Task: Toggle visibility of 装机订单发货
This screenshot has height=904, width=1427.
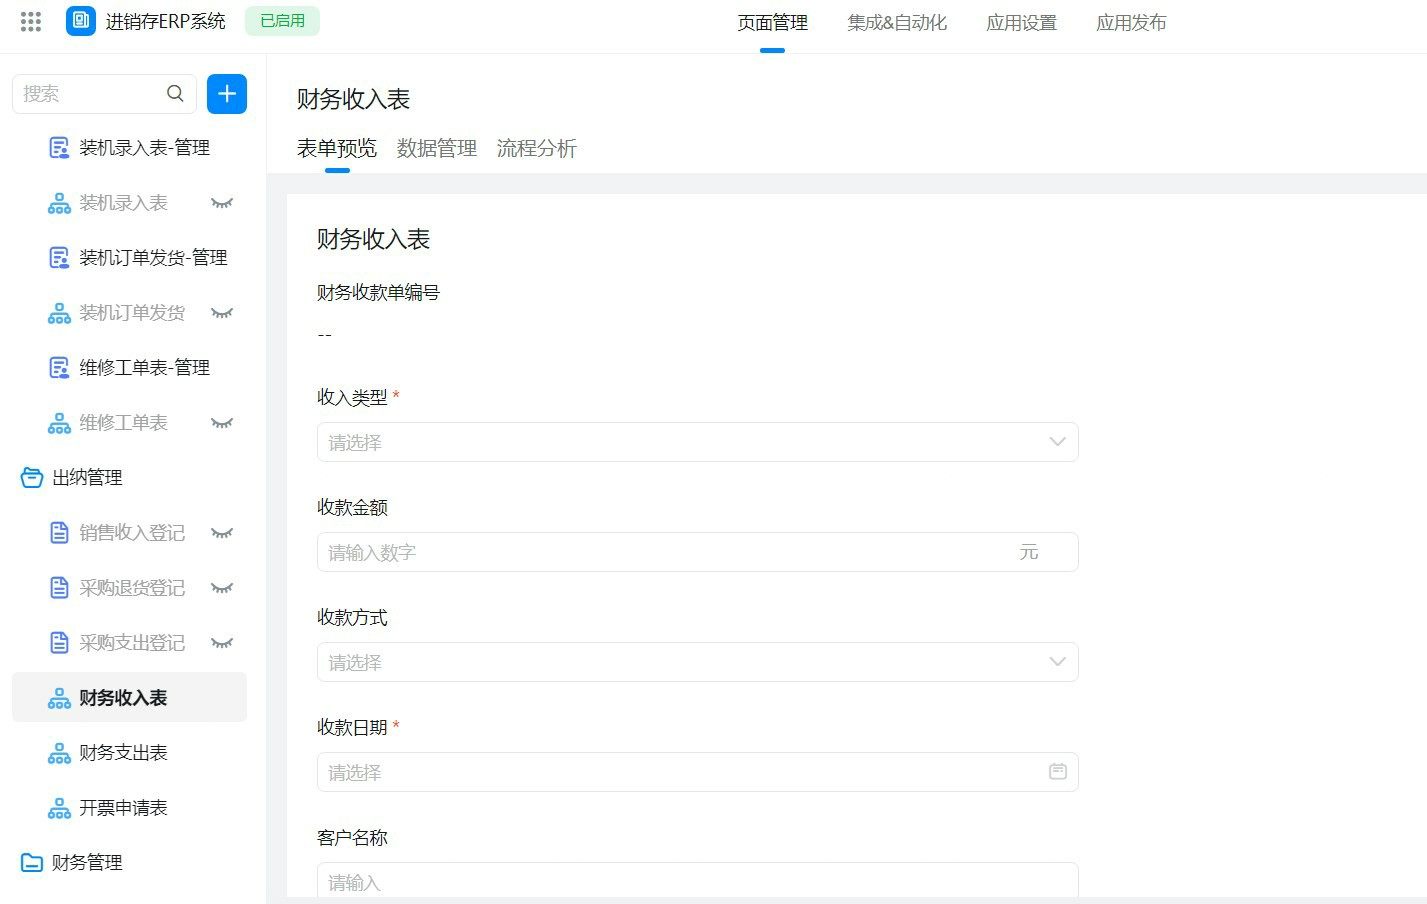Action: (x=222, y=313)
